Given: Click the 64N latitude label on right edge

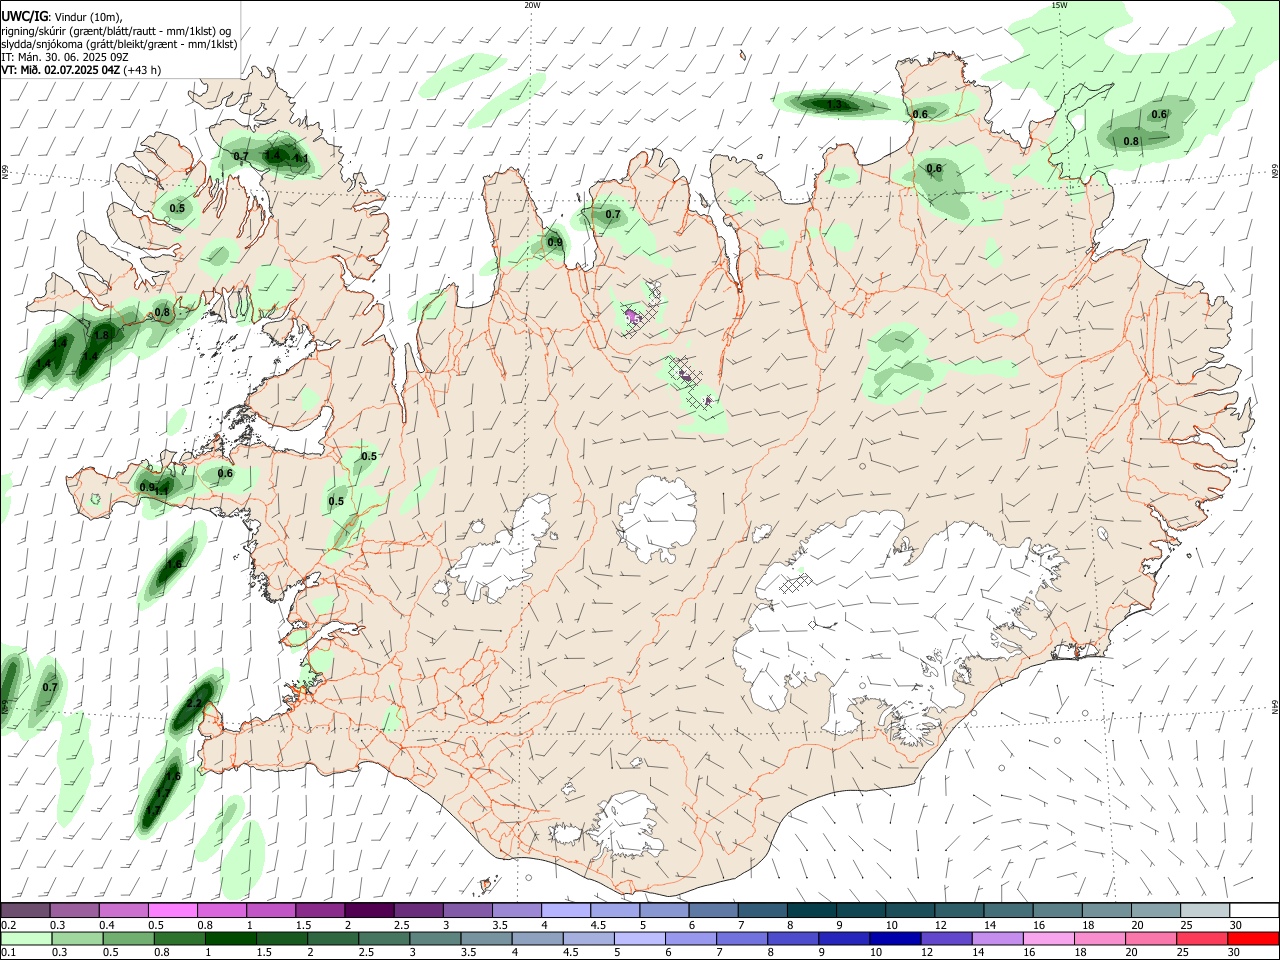Looking at the screenshot, I should click(1275, 706).
